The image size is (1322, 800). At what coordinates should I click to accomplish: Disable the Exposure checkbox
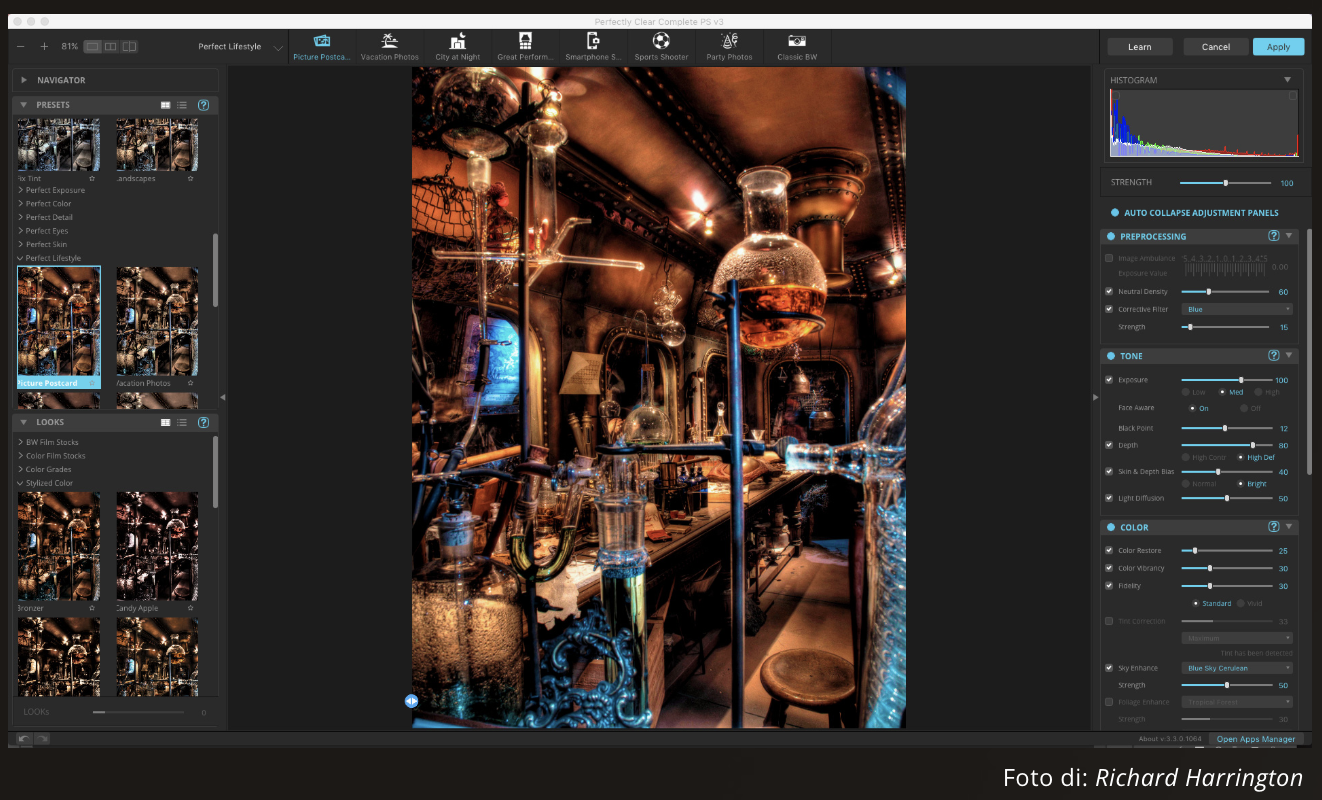tap(1109, 380)
